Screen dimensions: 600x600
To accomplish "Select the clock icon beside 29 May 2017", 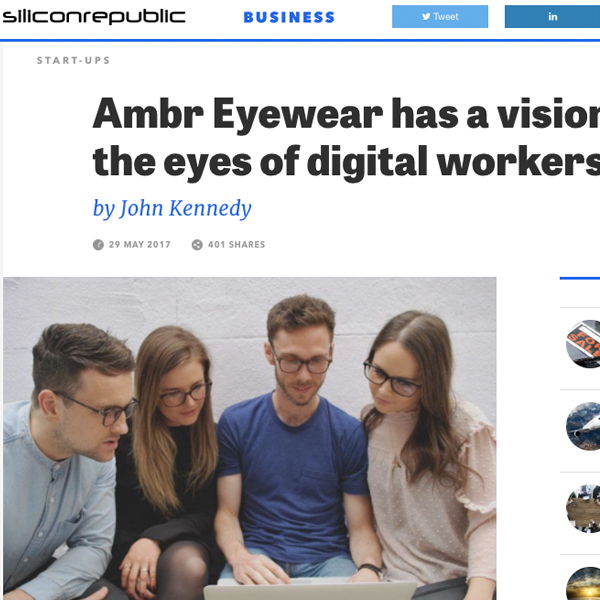I will tap(98, 245).
